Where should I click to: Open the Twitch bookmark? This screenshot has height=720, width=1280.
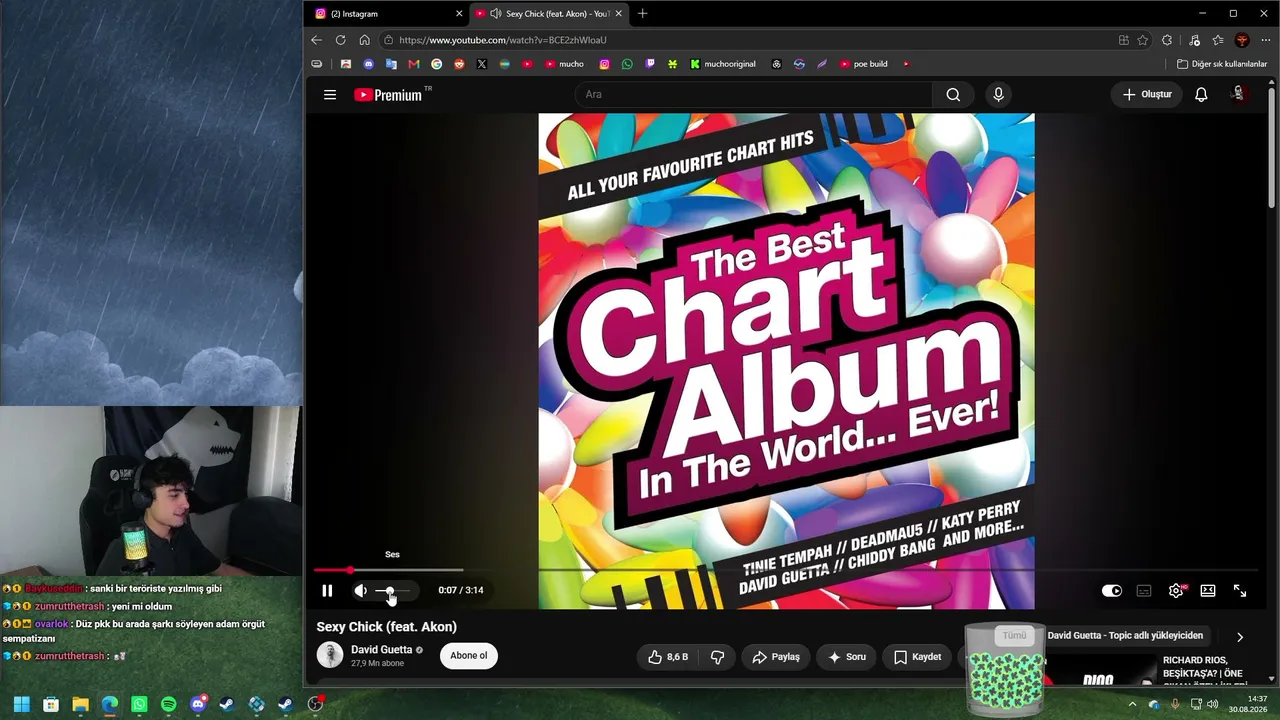click(650, 64)
